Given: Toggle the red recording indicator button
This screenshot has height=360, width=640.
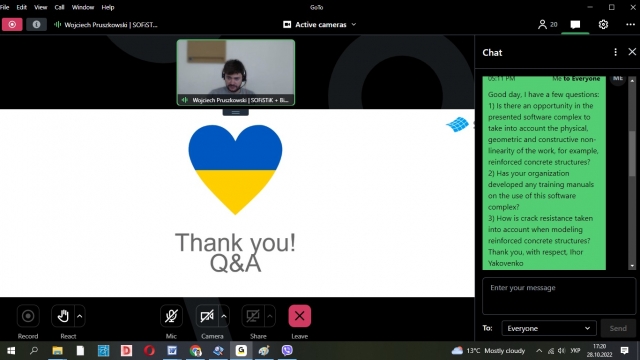Looking at the screenshot, I should coord(12,24).
